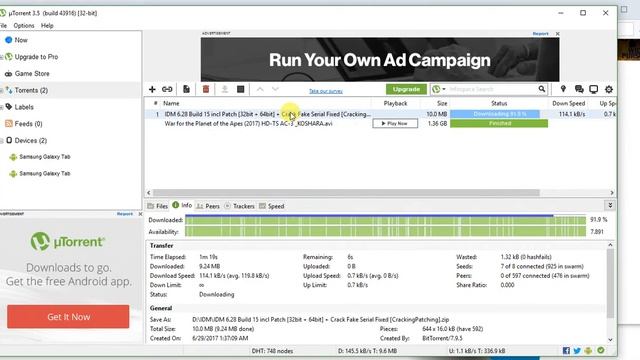Close the left sidebar uTorrent advertisement
Viewport: 640px width, 360px height.
[140, 214]
